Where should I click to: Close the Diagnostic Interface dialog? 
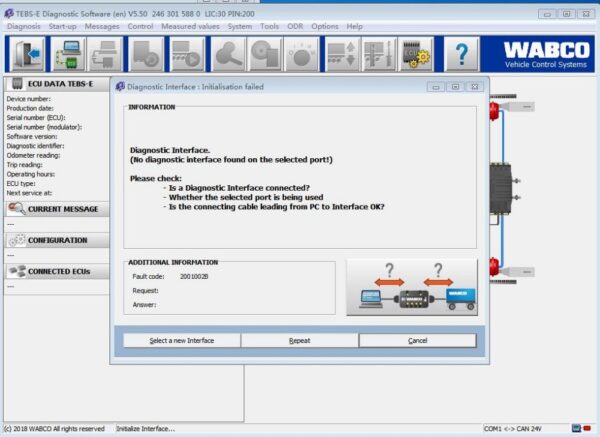point(475,87)
